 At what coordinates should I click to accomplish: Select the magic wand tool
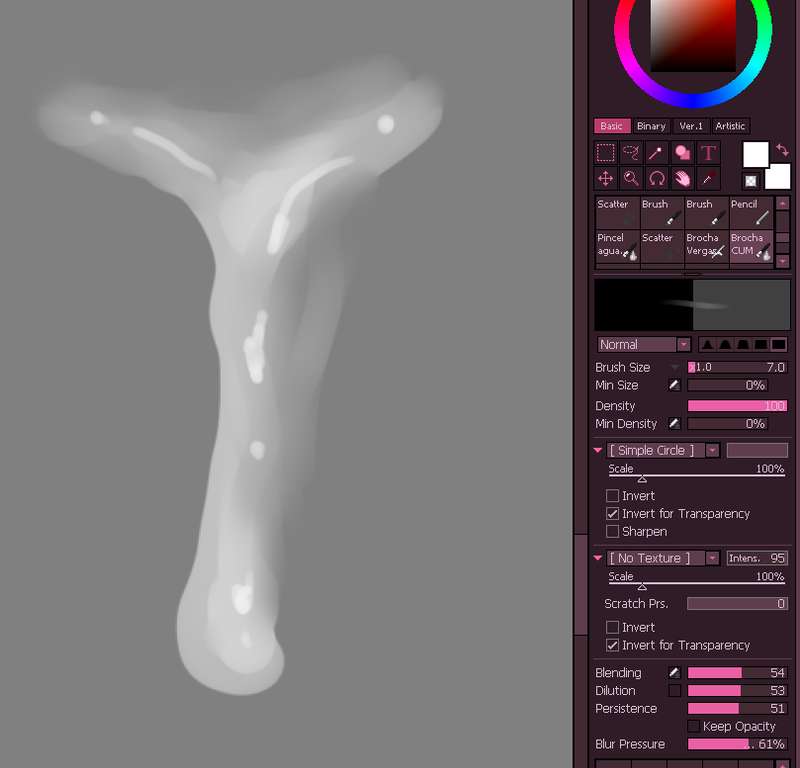tap(657, 153)
